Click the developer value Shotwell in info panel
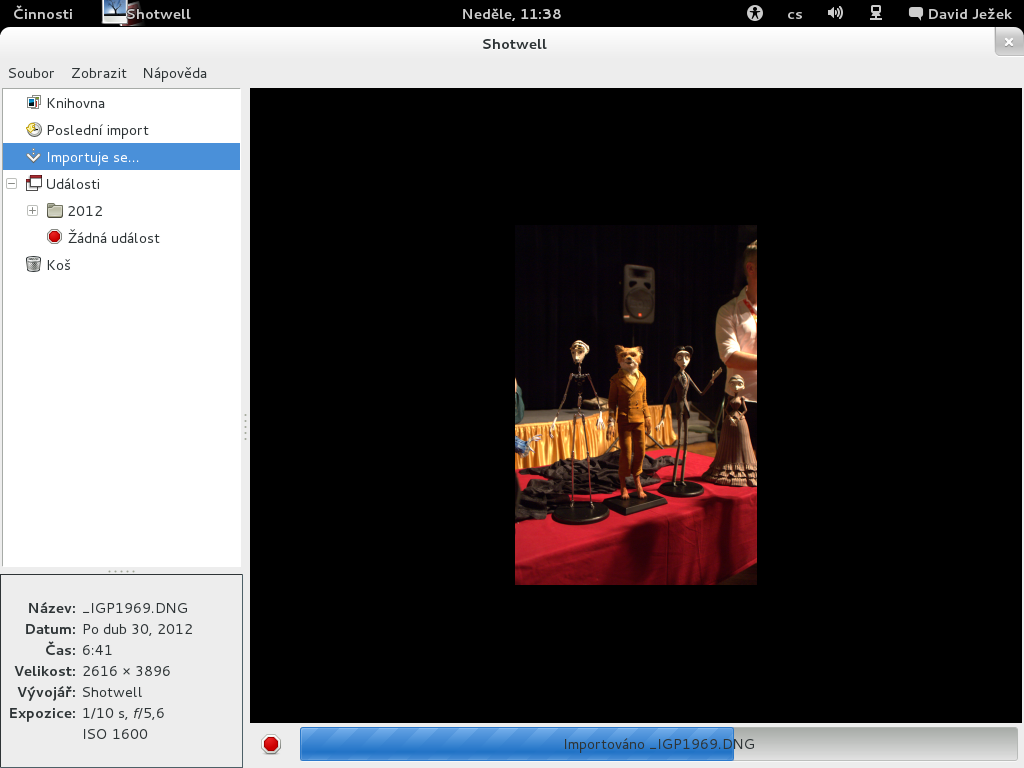The height and width of the screenshot is (768, 1024). [x=112, y=692]
